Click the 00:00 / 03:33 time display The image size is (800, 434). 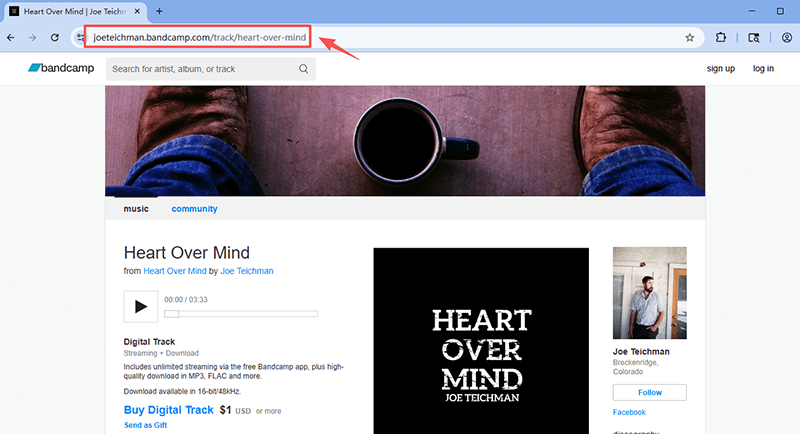coord(186,299)
